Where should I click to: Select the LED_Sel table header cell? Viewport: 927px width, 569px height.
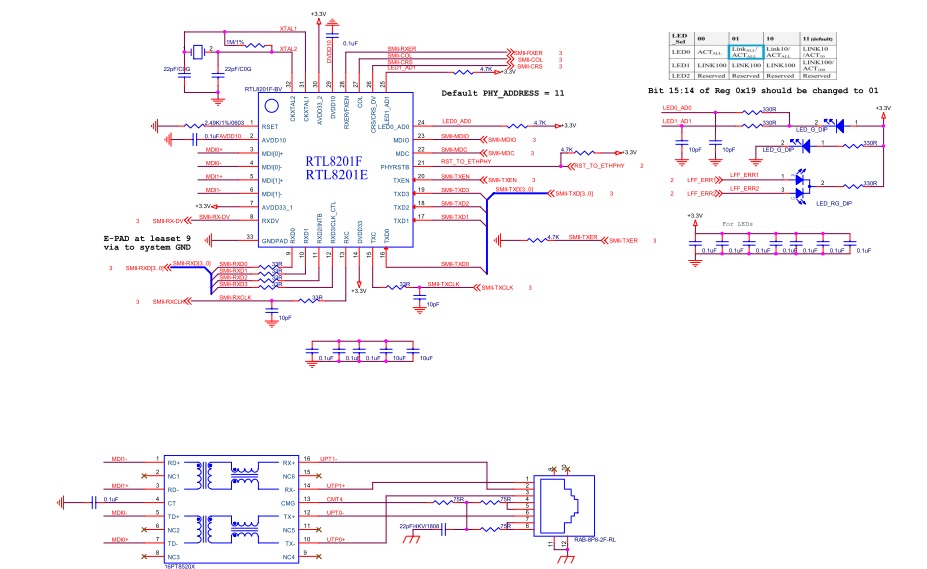(x=680, y=38)
